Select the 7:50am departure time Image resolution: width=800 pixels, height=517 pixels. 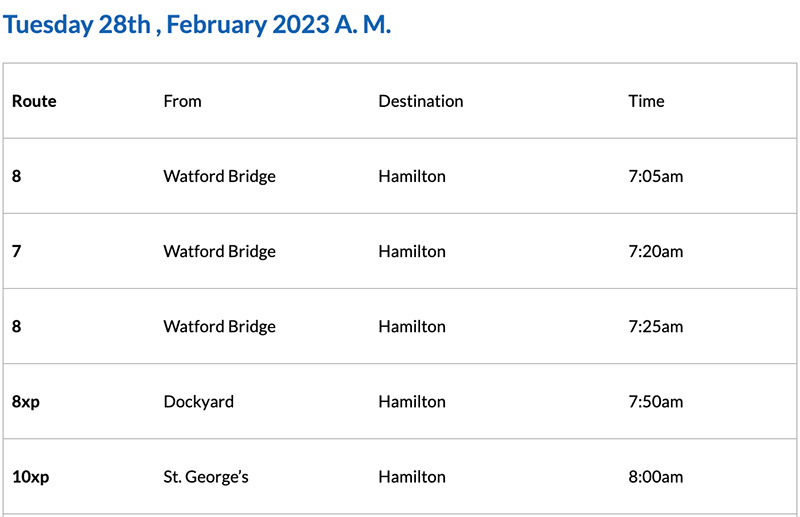pyautogui.click(x=655, y=401)
